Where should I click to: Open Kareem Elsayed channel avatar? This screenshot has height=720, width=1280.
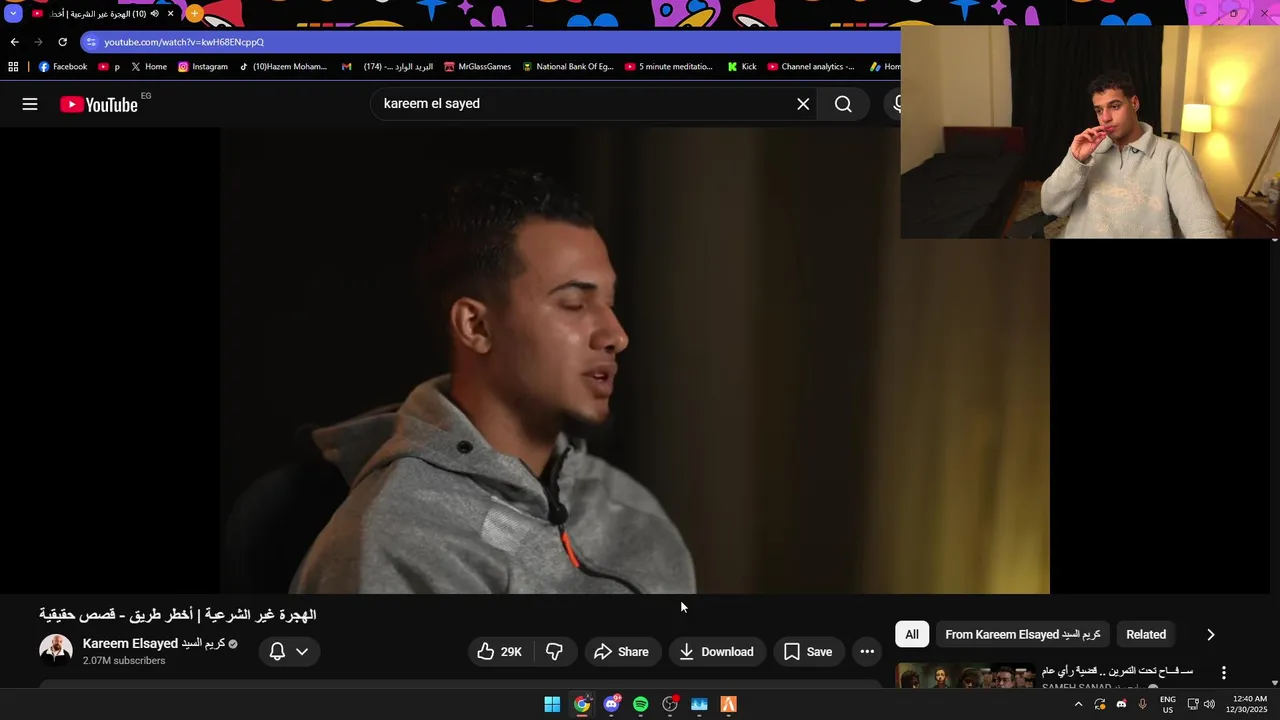pyautogui.click(x=56, y=650)
